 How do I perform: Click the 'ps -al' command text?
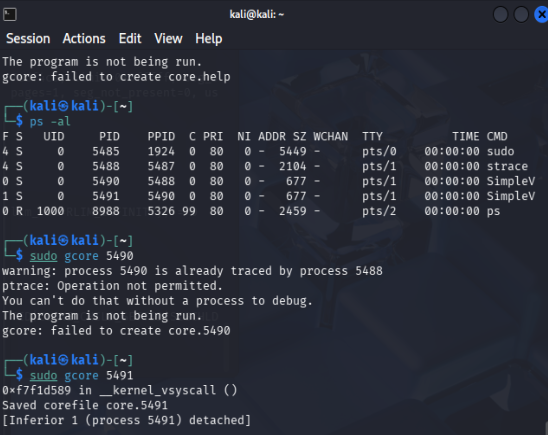click(x=50, y=121)
